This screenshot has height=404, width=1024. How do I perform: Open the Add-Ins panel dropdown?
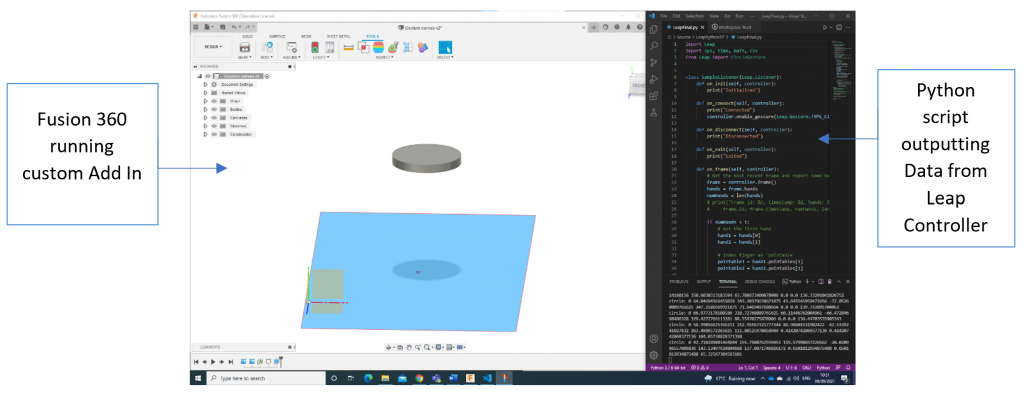coord(291,57)
